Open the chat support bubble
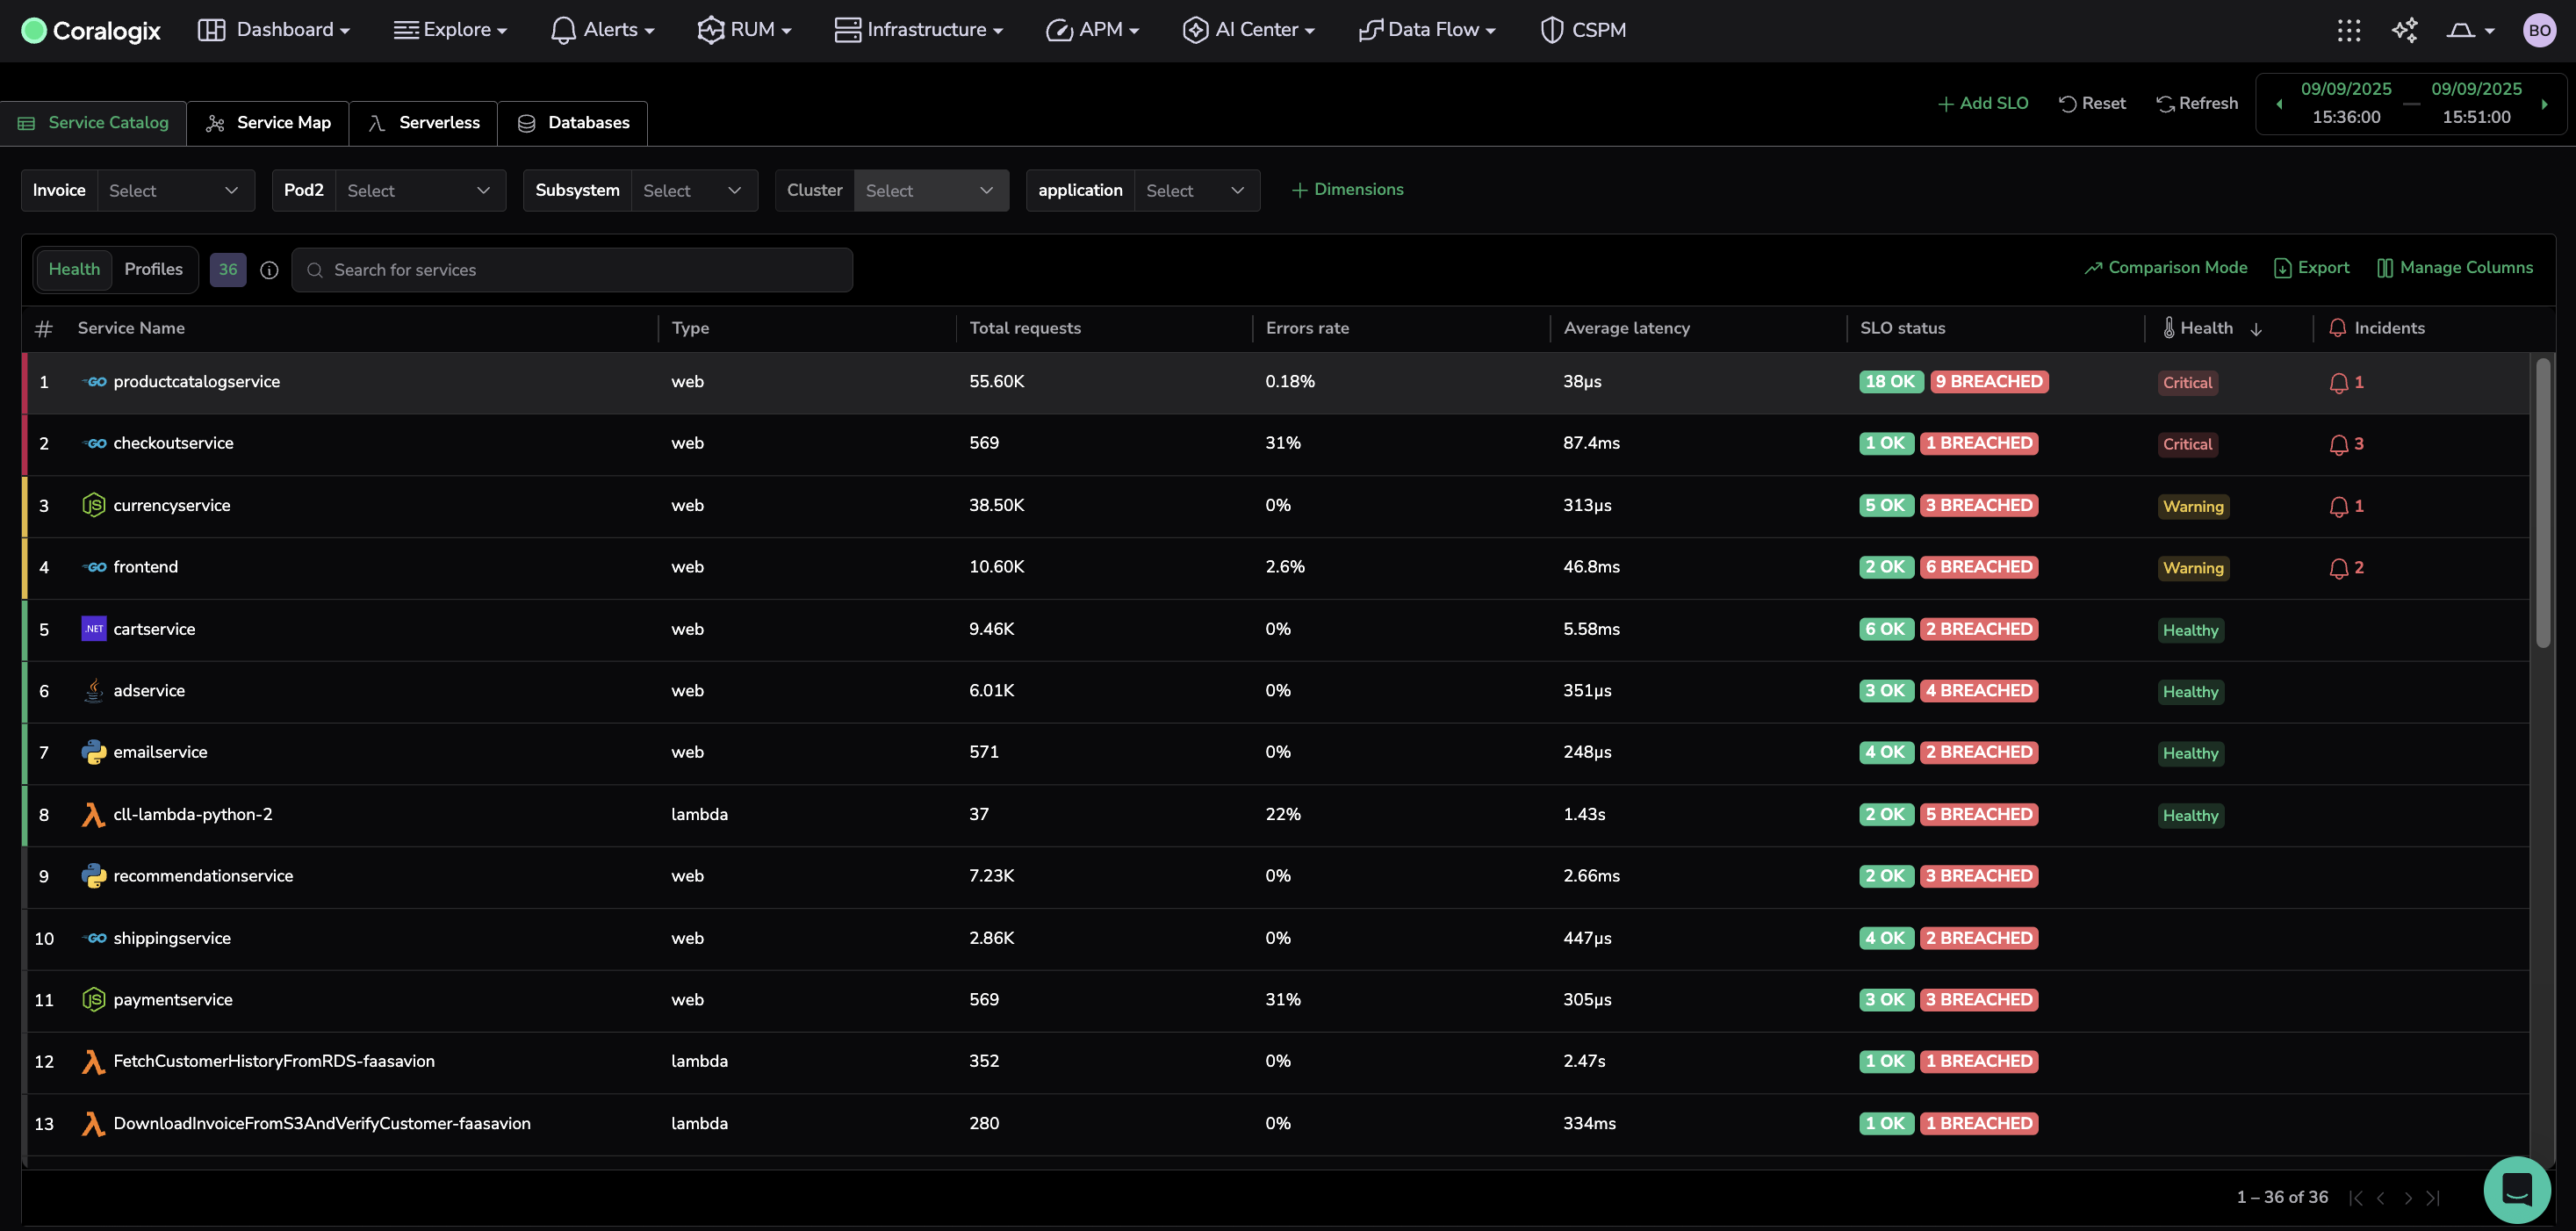Image resolution: width=2576 pixels, height=1231 pixels. tap(2516, 1189)
